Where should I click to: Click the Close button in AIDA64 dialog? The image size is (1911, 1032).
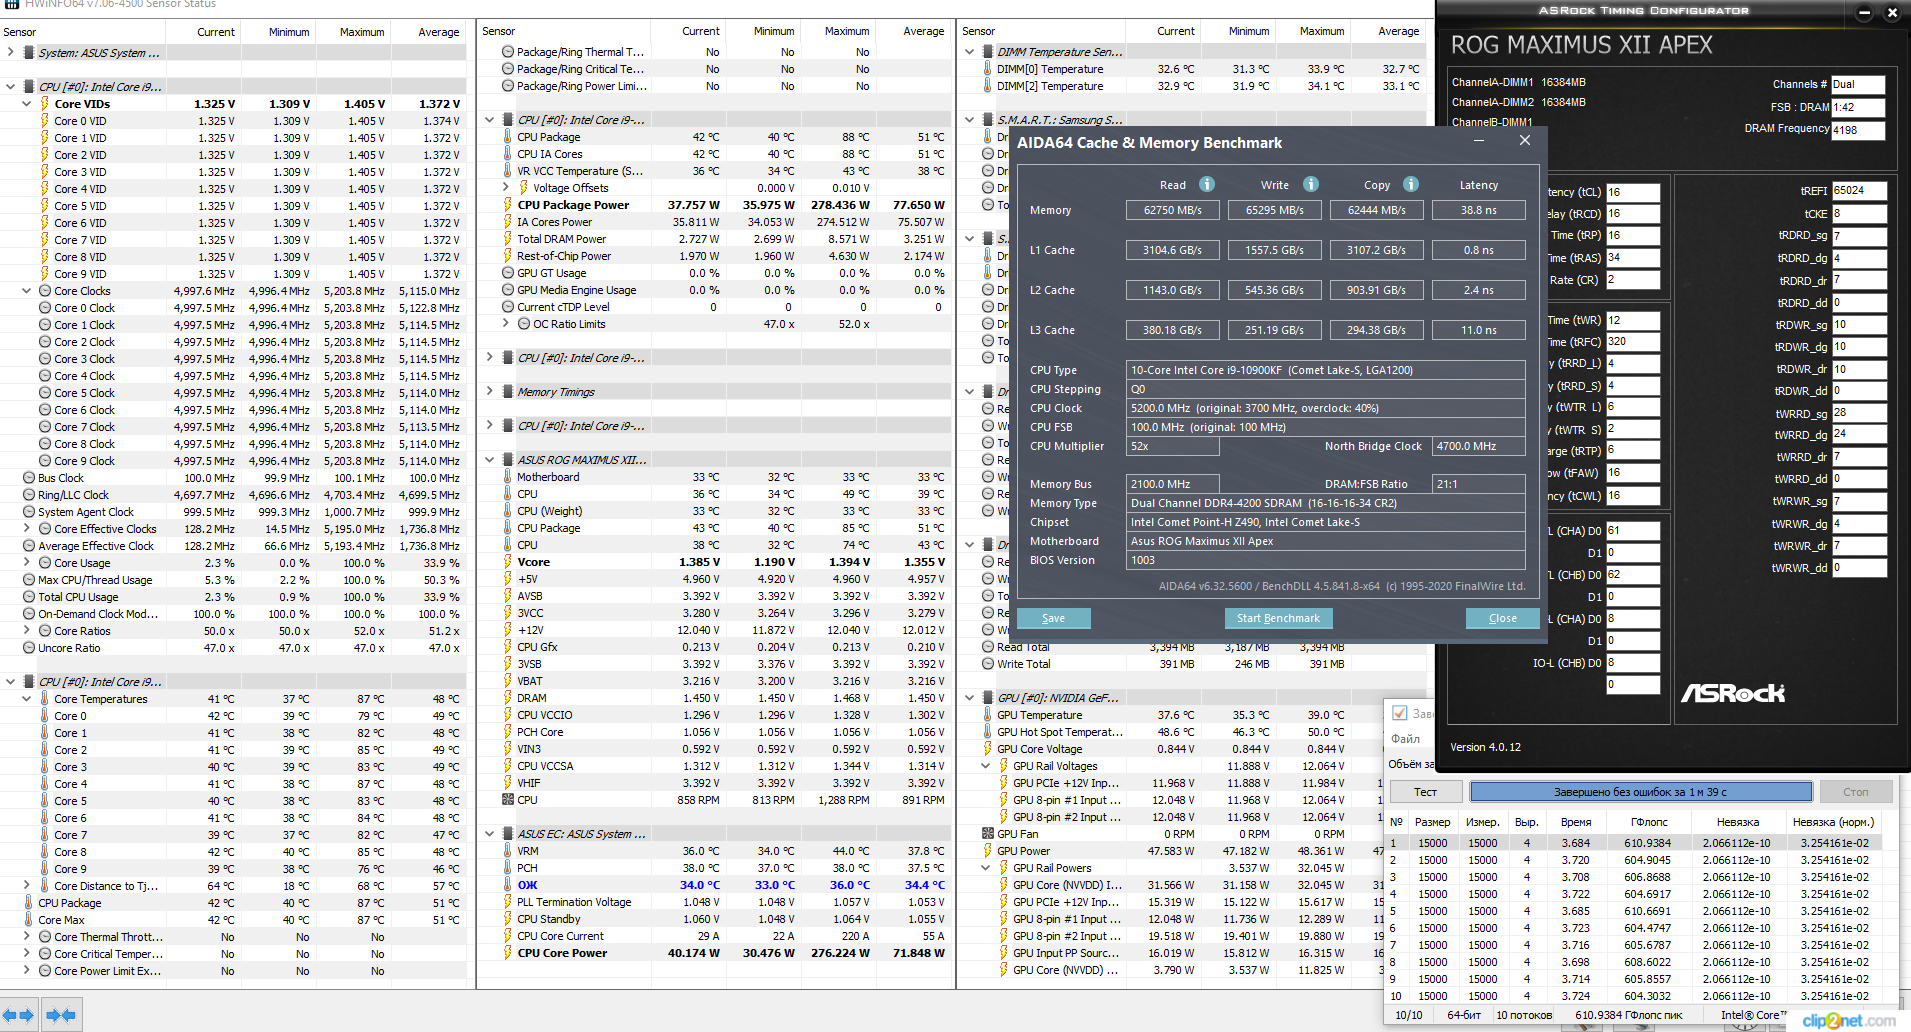pos(1502,618)
